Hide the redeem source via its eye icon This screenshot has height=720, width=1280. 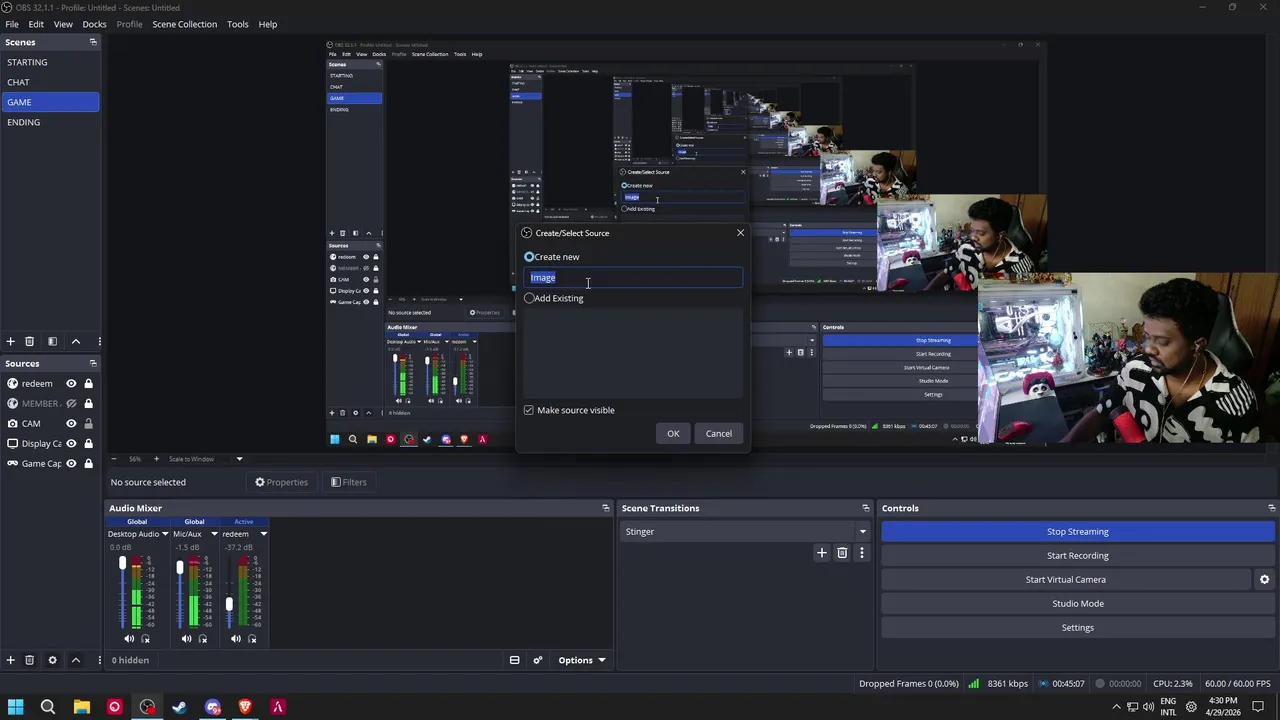(x=71, y=383)
